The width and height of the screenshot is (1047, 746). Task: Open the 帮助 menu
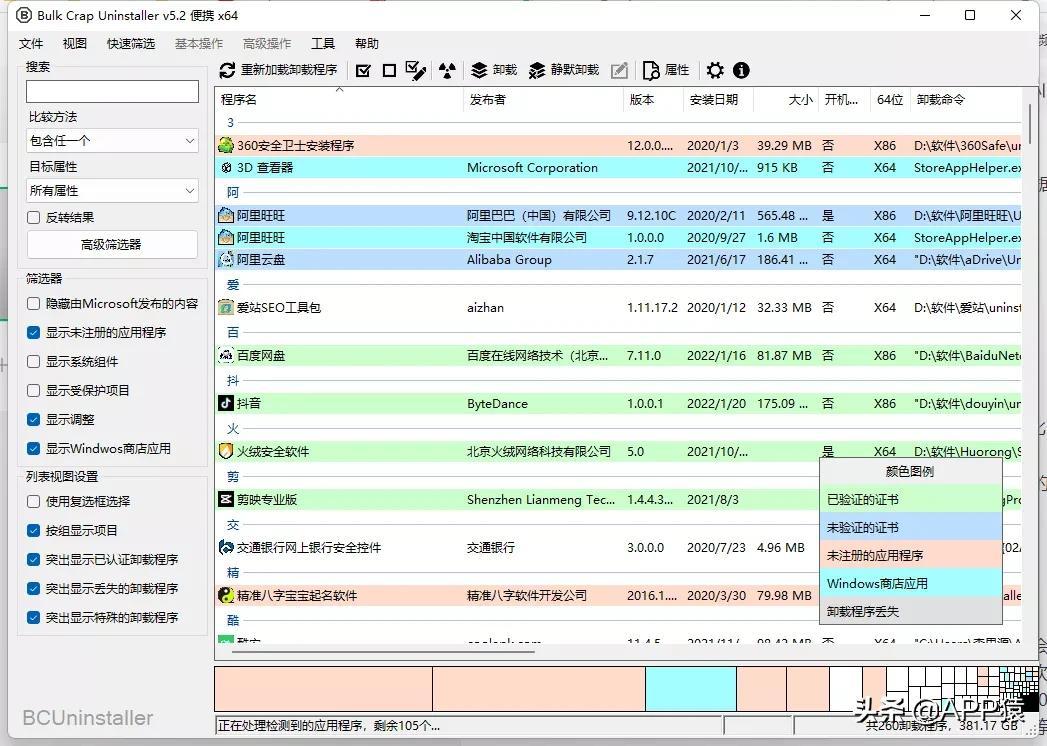click(x=367, y=43)
